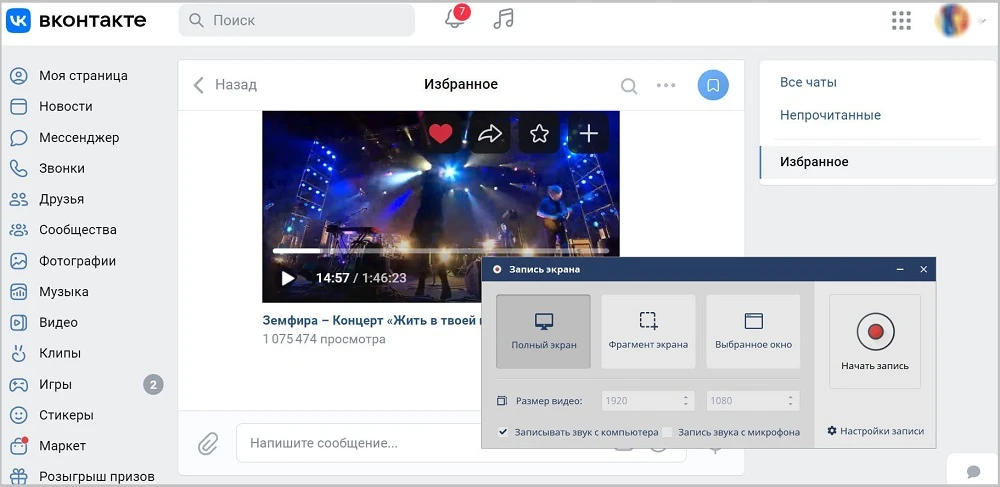Adjust the video width 1920 stepper
Viewport: 1000px width, 487px height.
[686, 401]
